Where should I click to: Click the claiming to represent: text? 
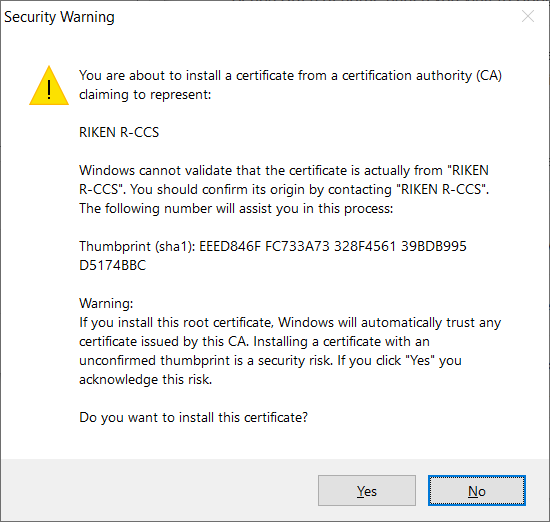(145, 95)
